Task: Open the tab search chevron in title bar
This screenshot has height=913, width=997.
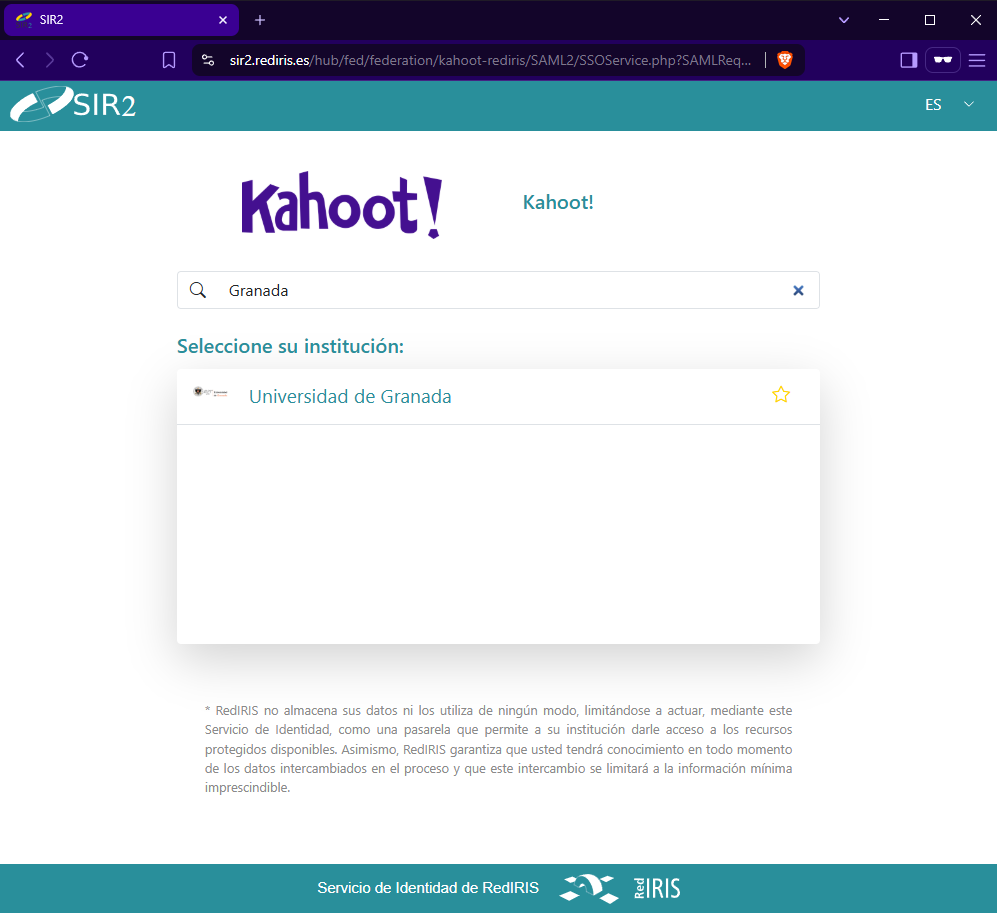Action: [x=844, y=20]
